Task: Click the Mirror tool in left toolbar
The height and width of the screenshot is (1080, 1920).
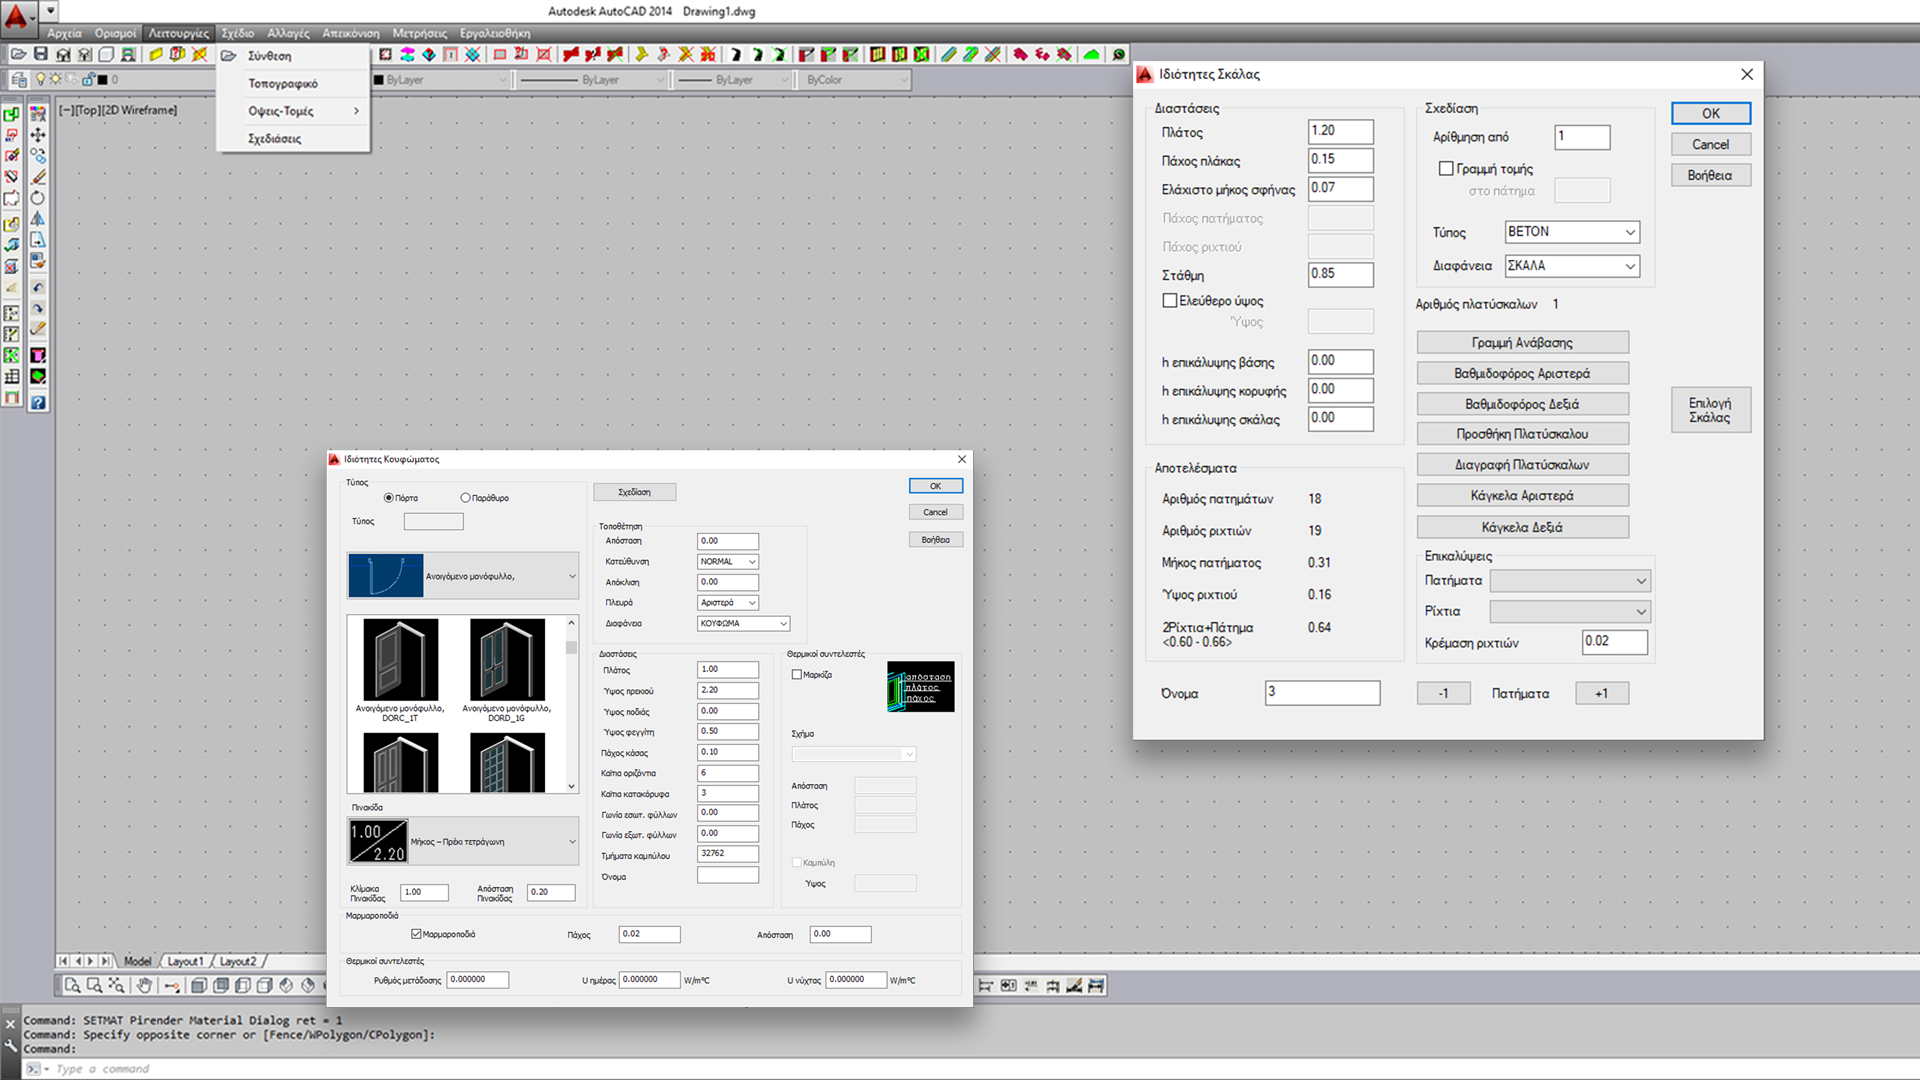Action: (x=38, y=219)
